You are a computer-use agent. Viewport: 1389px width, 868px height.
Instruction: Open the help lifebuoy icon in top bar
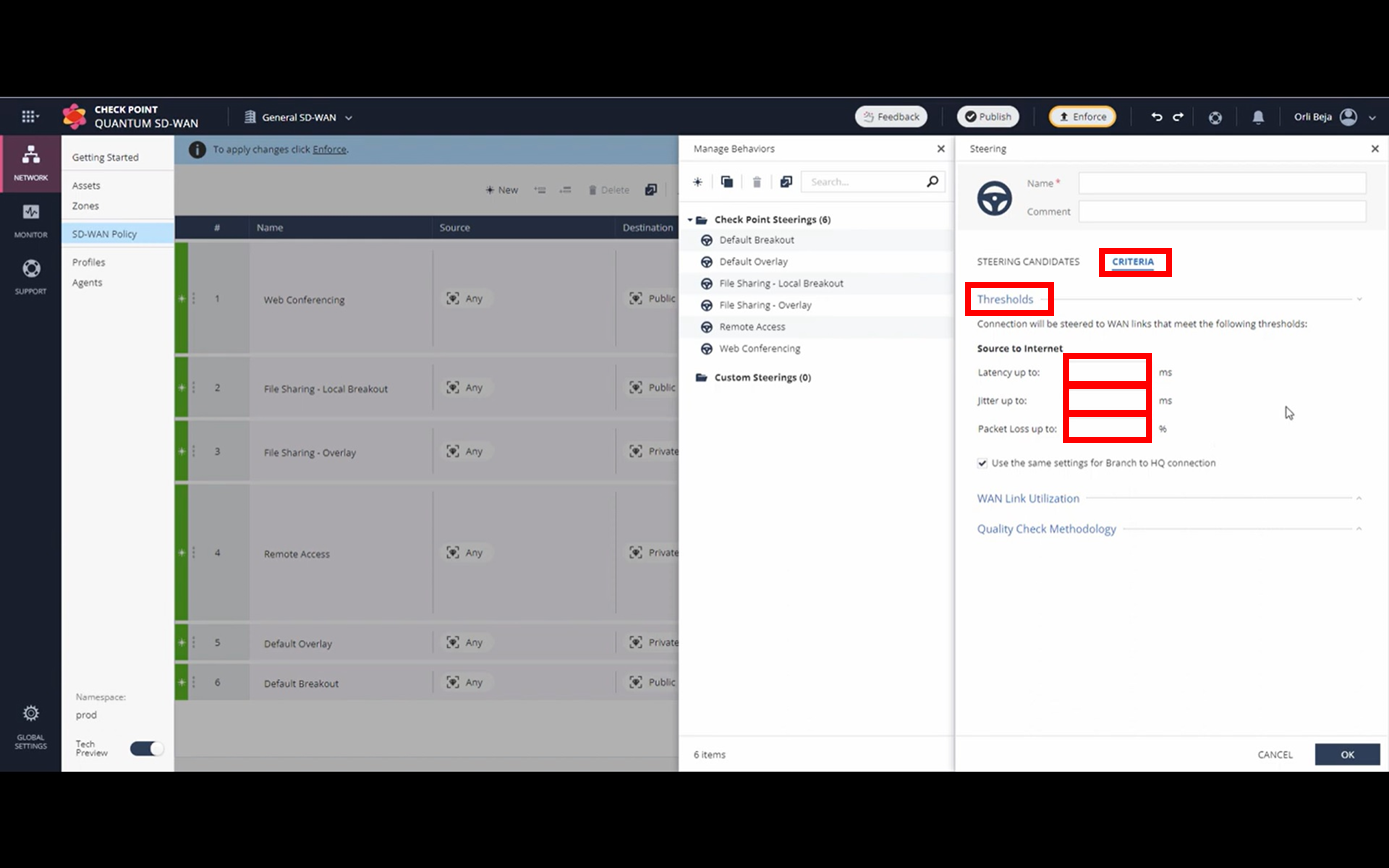[1215, 117]
